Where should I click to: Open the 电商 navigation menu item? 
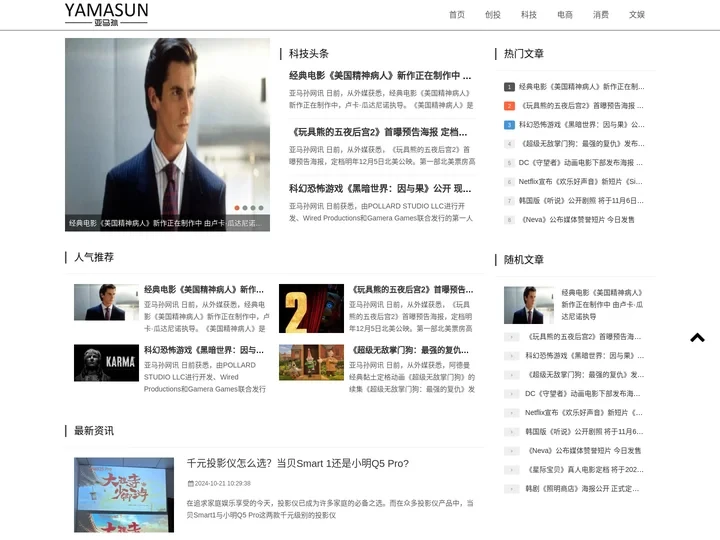(x=565, y=15)
